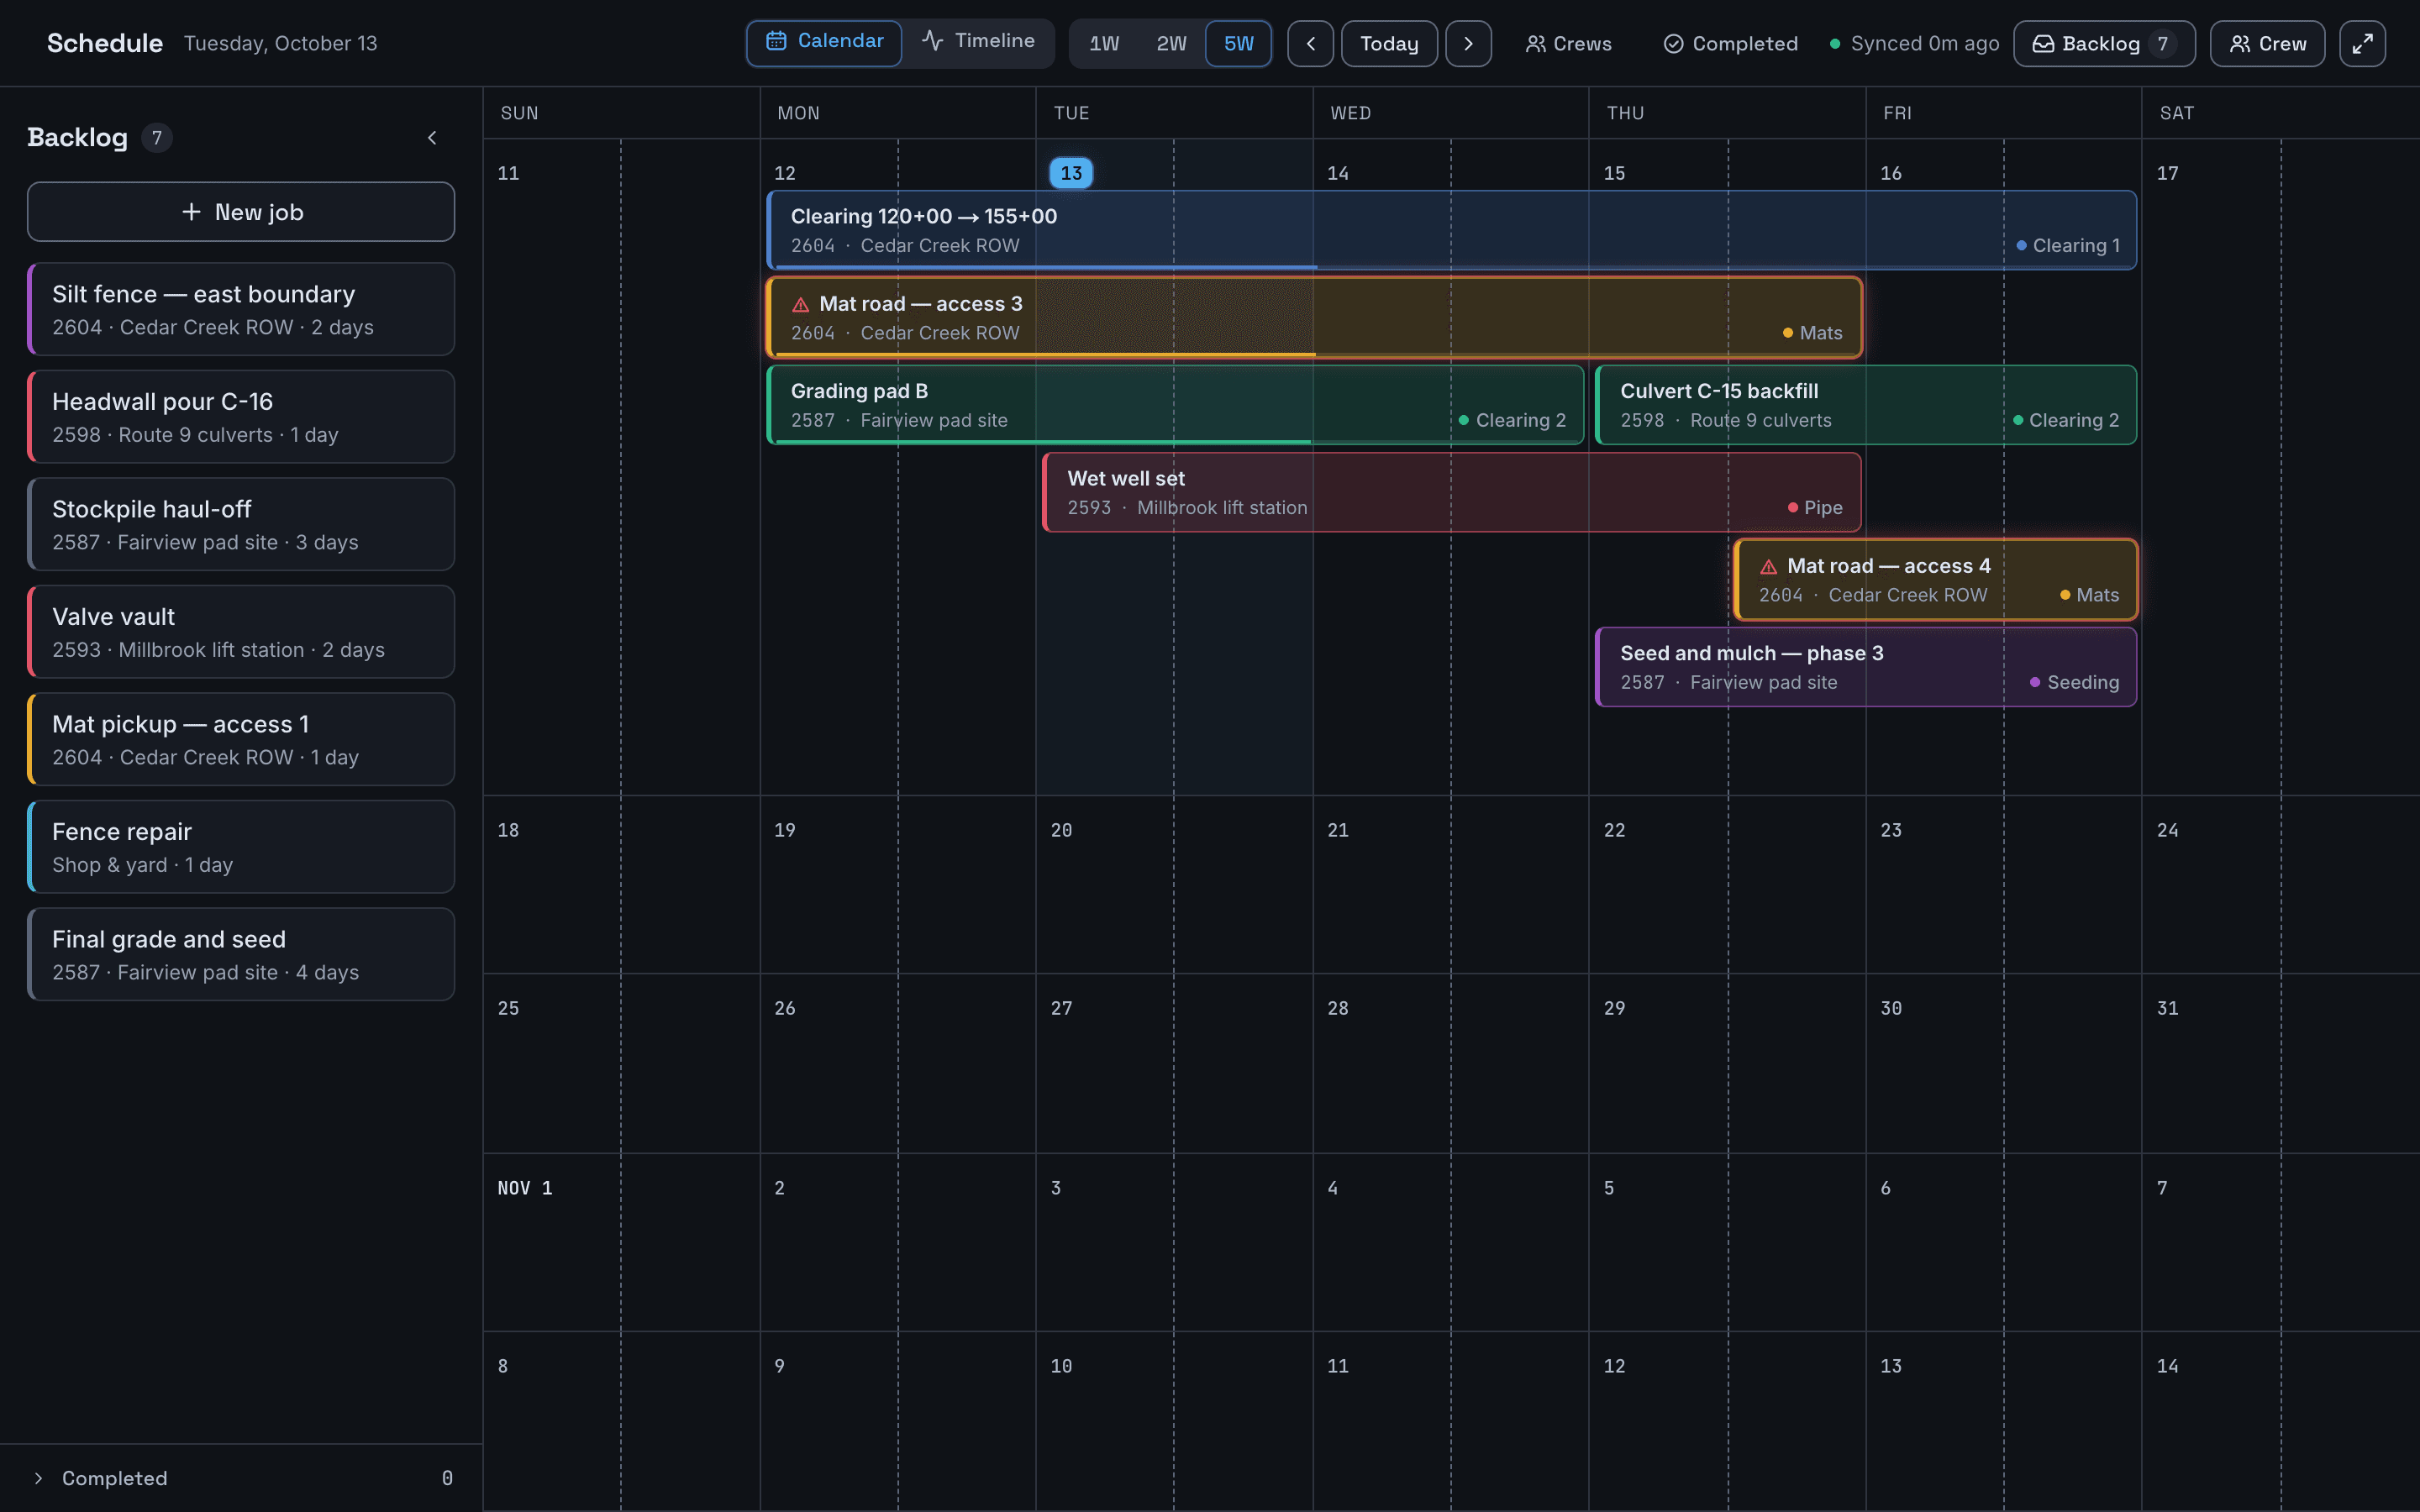2420x1512 pixels.
Task: Open Mat road — access 4 job
Action: (x=1935, y=580)
